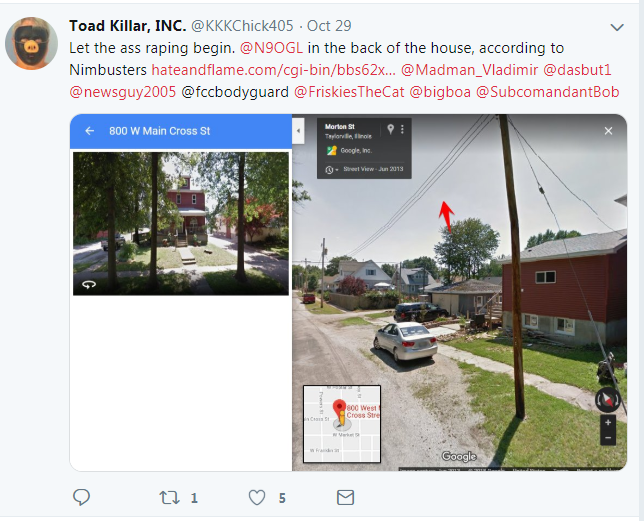Click the map pin icon in Morton St card

point(391,129)
